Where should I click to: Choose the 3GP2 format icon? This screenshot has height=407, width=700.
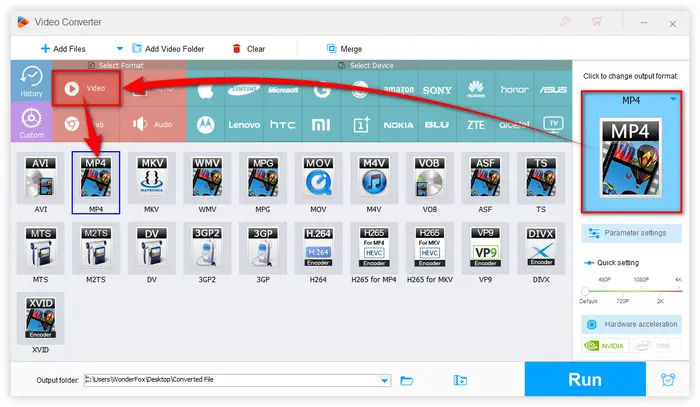[207, 248]
